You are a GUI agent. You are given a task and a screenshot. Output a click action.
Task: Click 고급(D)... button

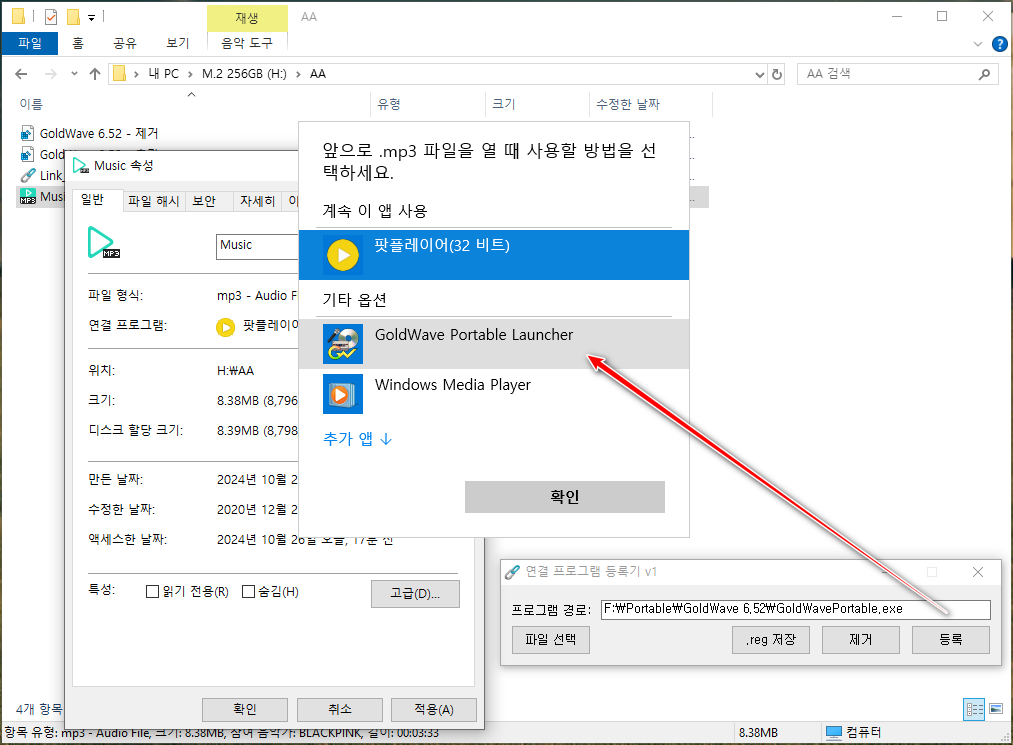[415, 593]
